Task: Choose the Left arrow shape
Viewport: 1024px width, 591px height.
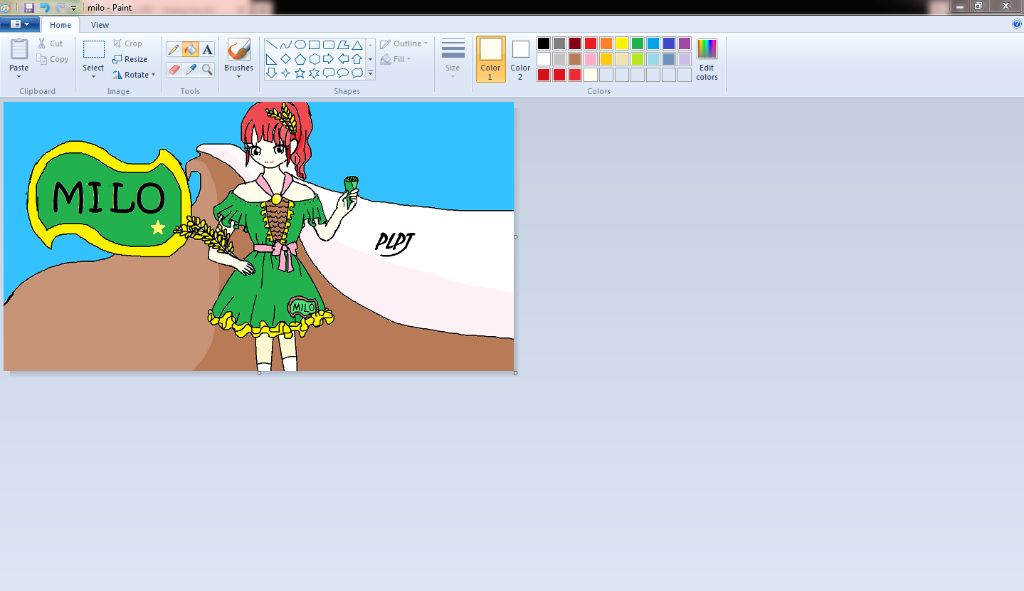Action: click(x=343, y=59)
